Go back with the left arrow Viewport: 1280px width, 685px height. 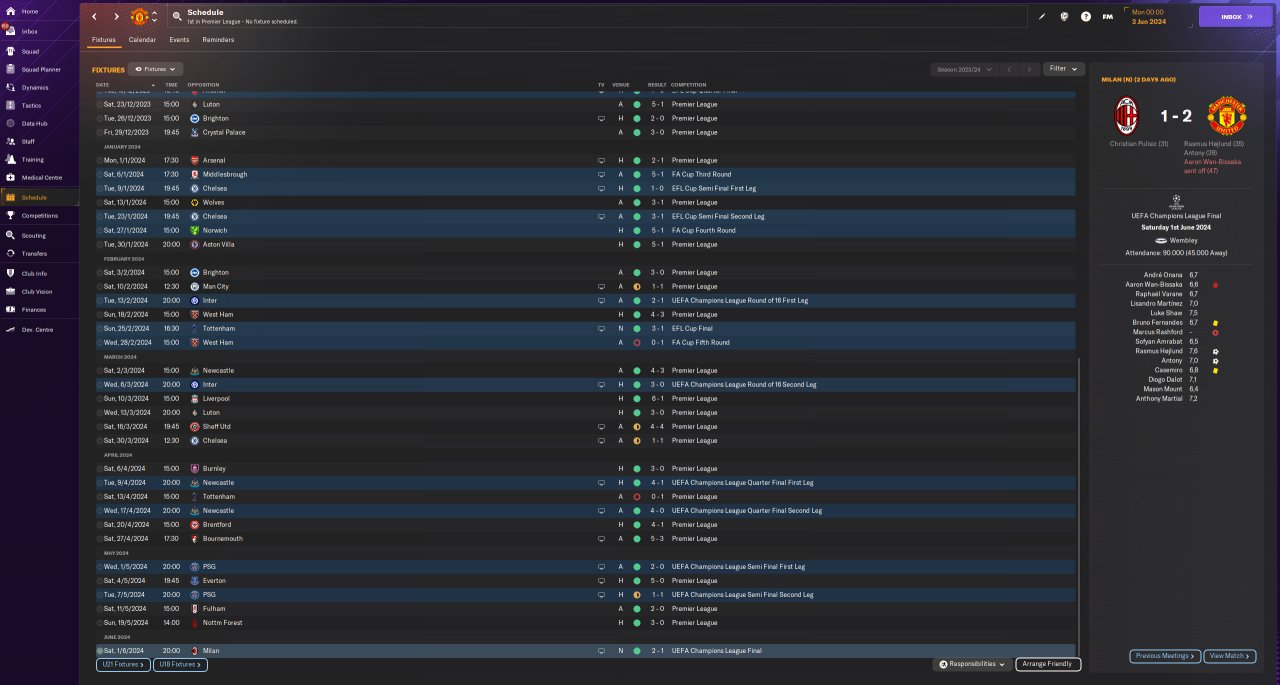click(95, 17)
